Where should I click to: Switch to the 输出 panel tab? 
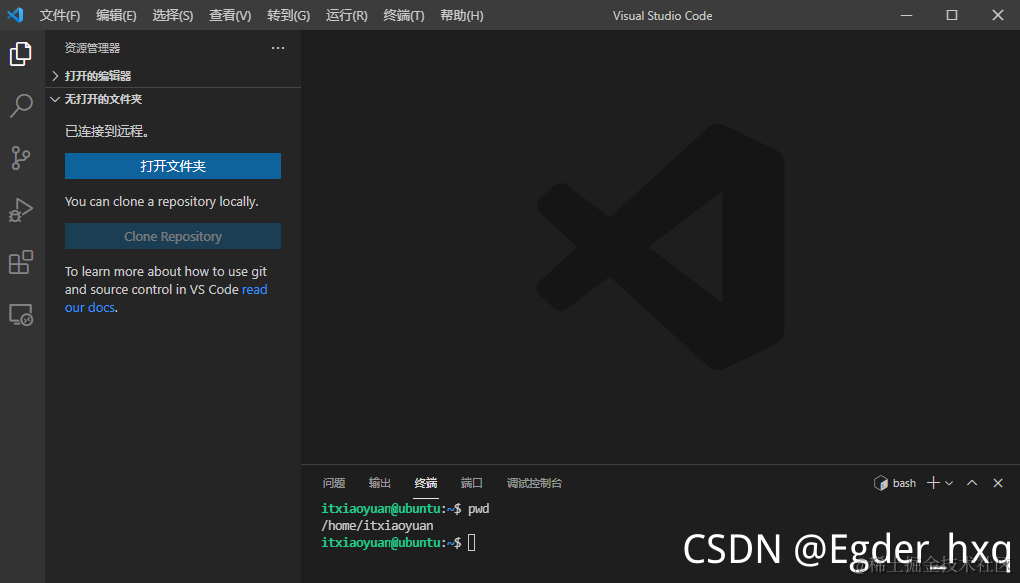point(380,483)
